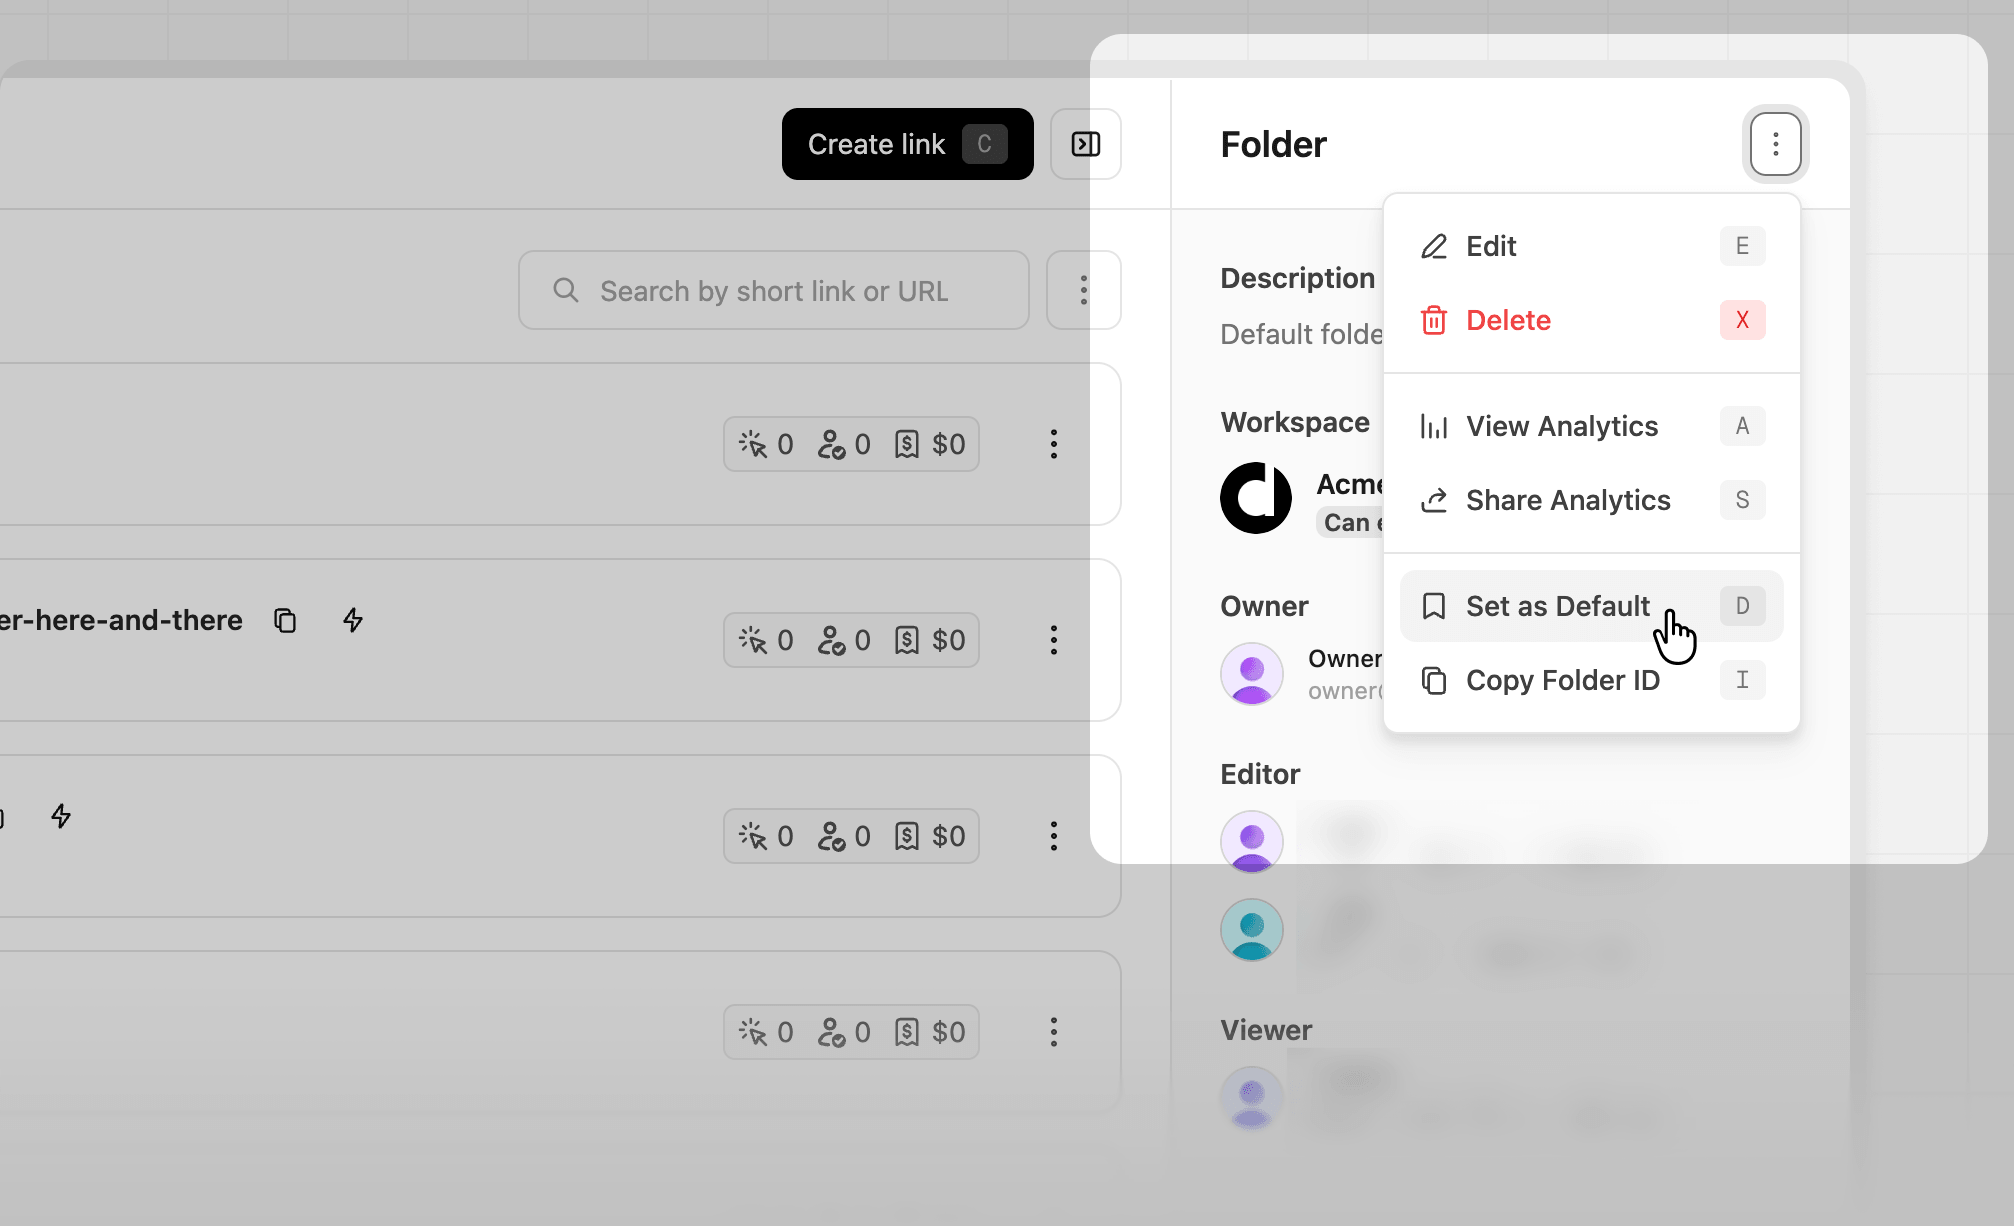Click the E shortcut badge for Edit
Viewport: 2014px width, 1226px height.
tap(1742, 246)
